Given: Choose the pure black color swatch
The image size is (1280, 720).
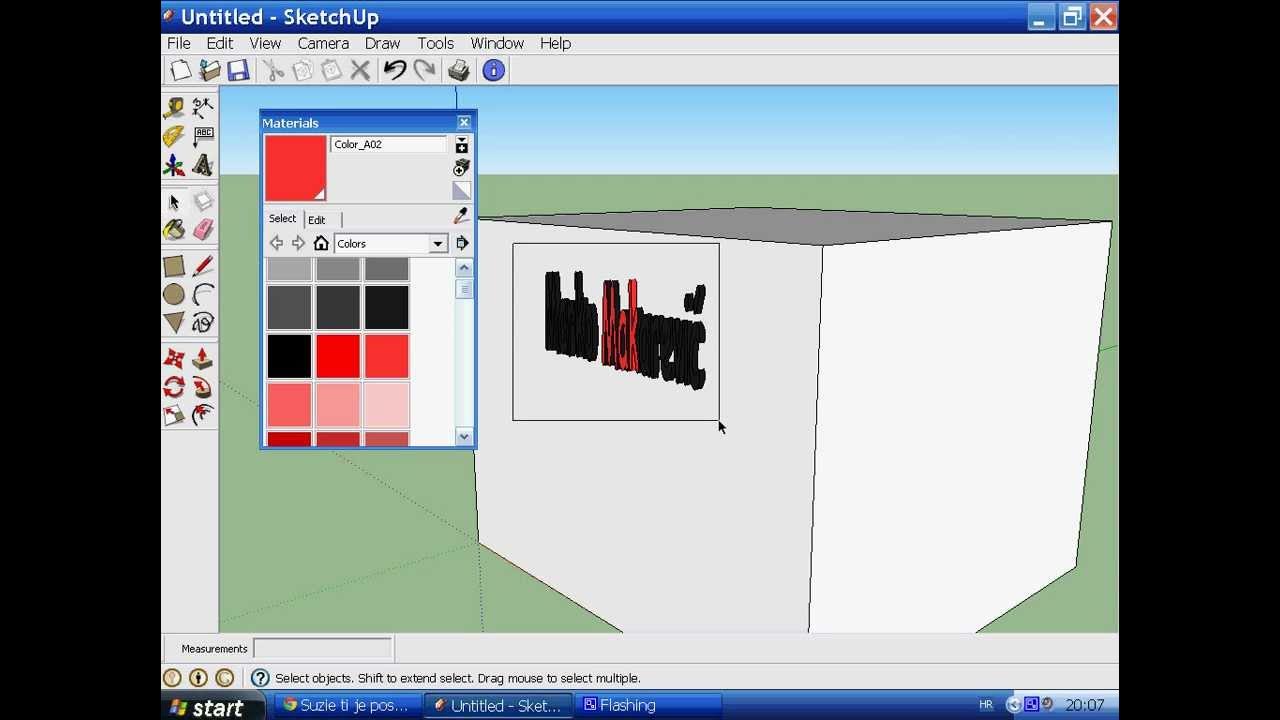Looking at the screenshot, I should [x=289, y=356].
